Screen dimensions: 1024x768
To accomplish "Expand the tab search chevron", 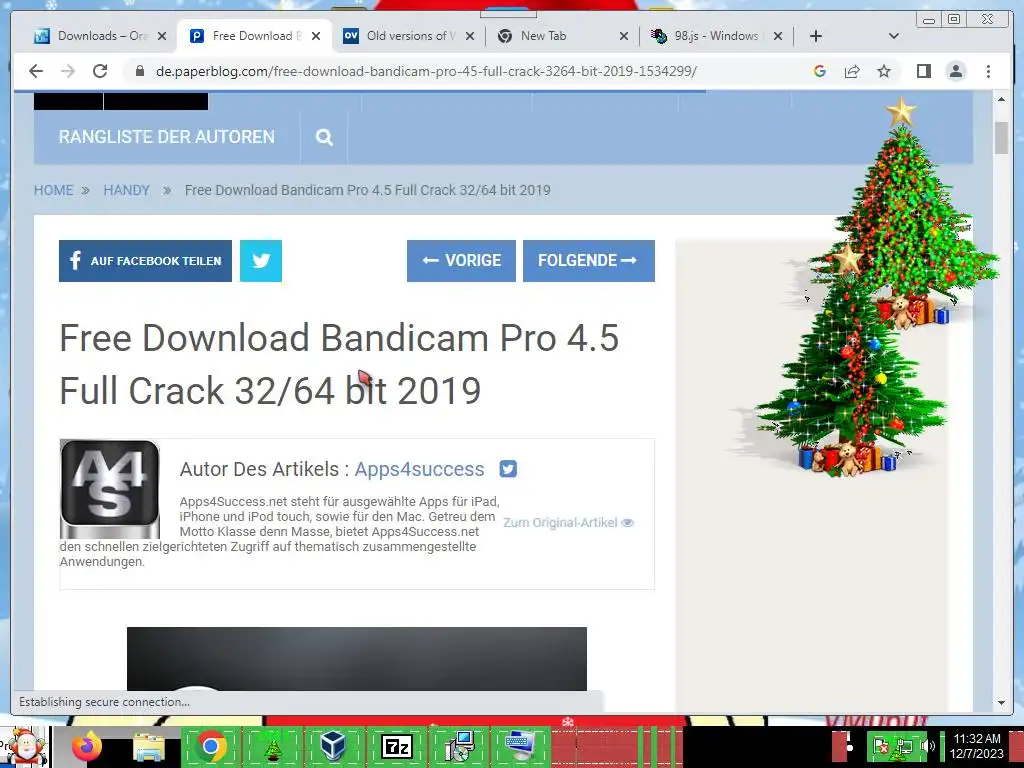I will [894, 36].
